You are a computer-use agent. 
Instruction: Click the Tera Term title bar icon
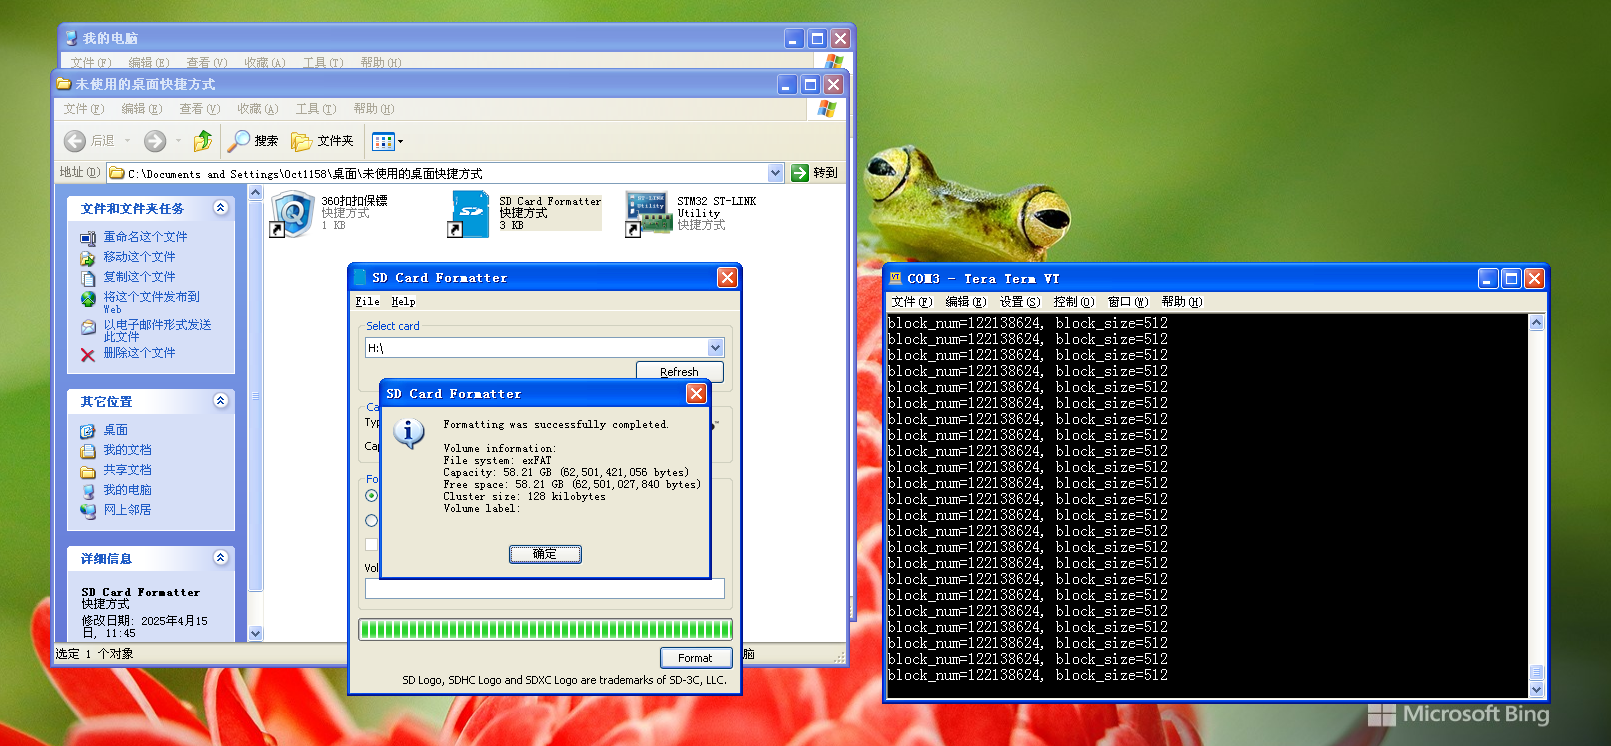pos(896,278)
